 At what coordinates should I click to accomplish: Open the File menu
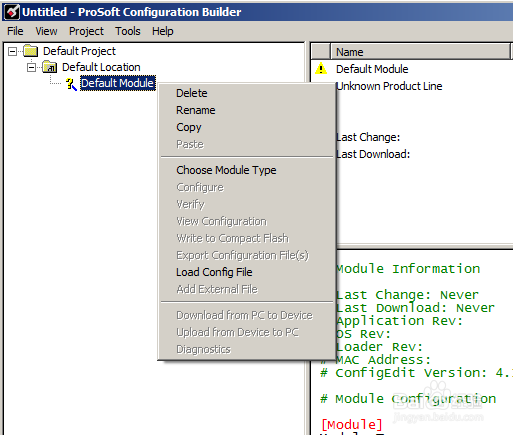tap(15, 31)
